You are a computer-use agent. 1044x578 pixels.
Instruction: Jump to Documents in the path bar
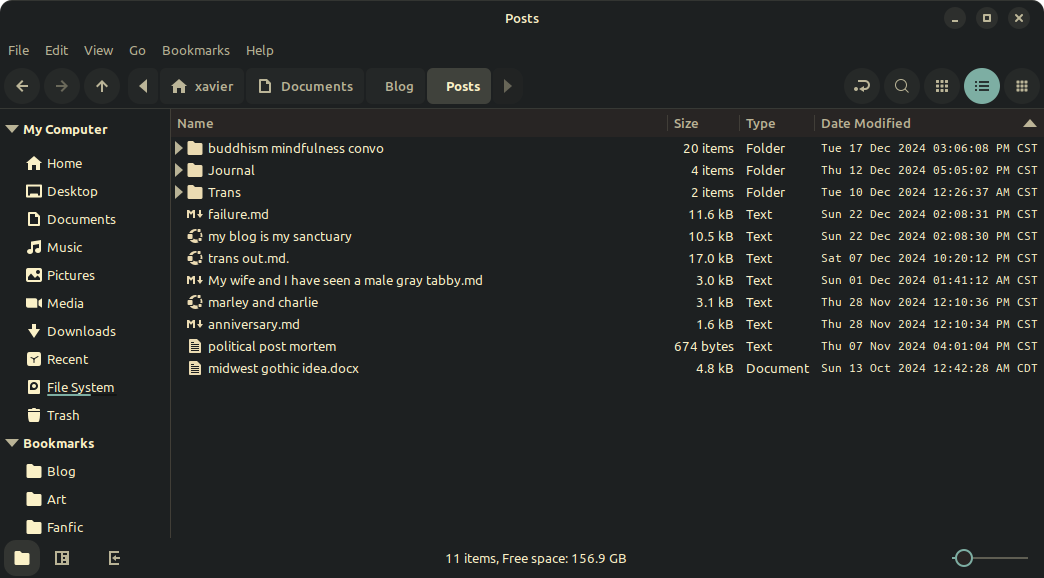coord(306,86)
